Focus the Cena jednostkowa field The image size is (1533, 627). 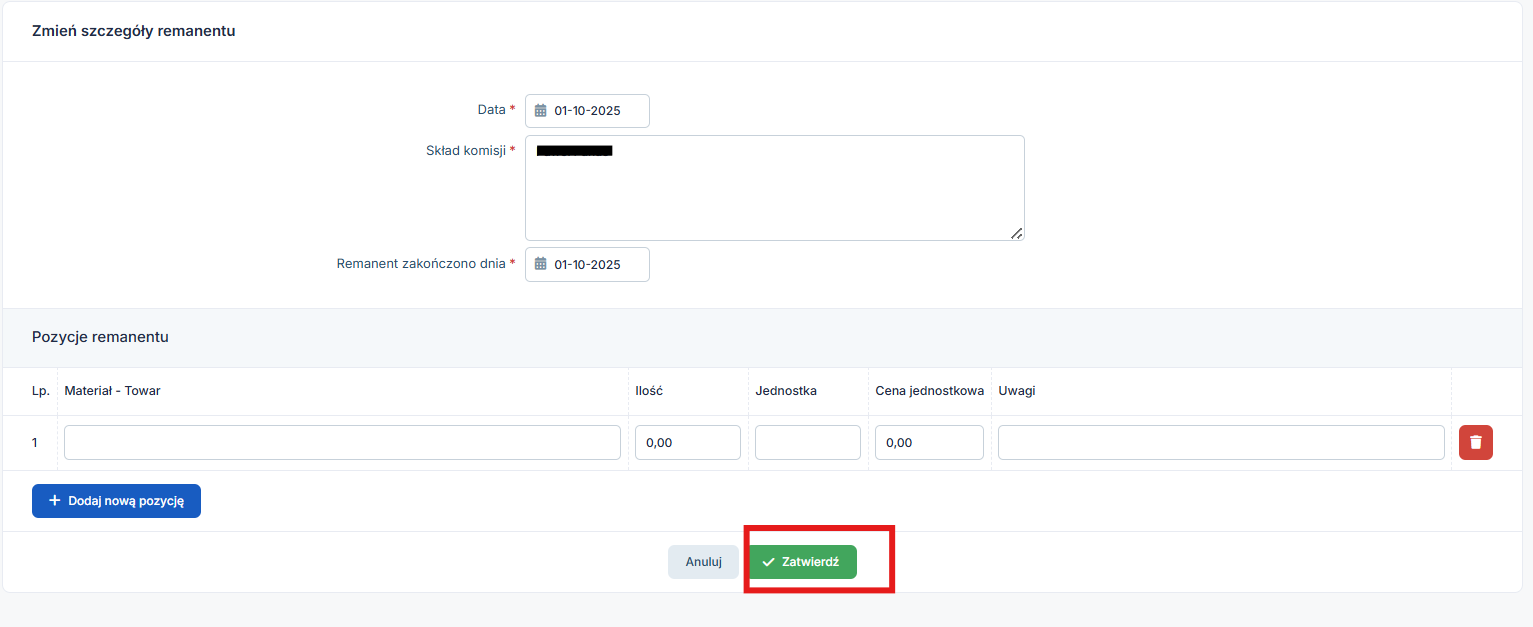(x=928, y=442)
